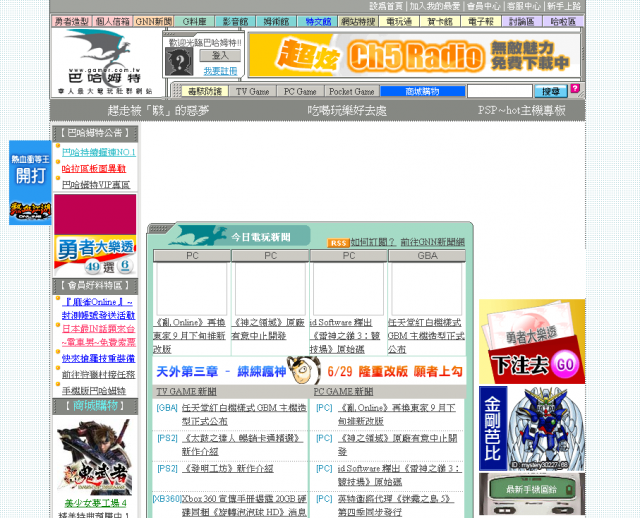Click the 金剛芭比 Gundam image
The height and width of the screenshot is (518, 640).
[532, 429]
